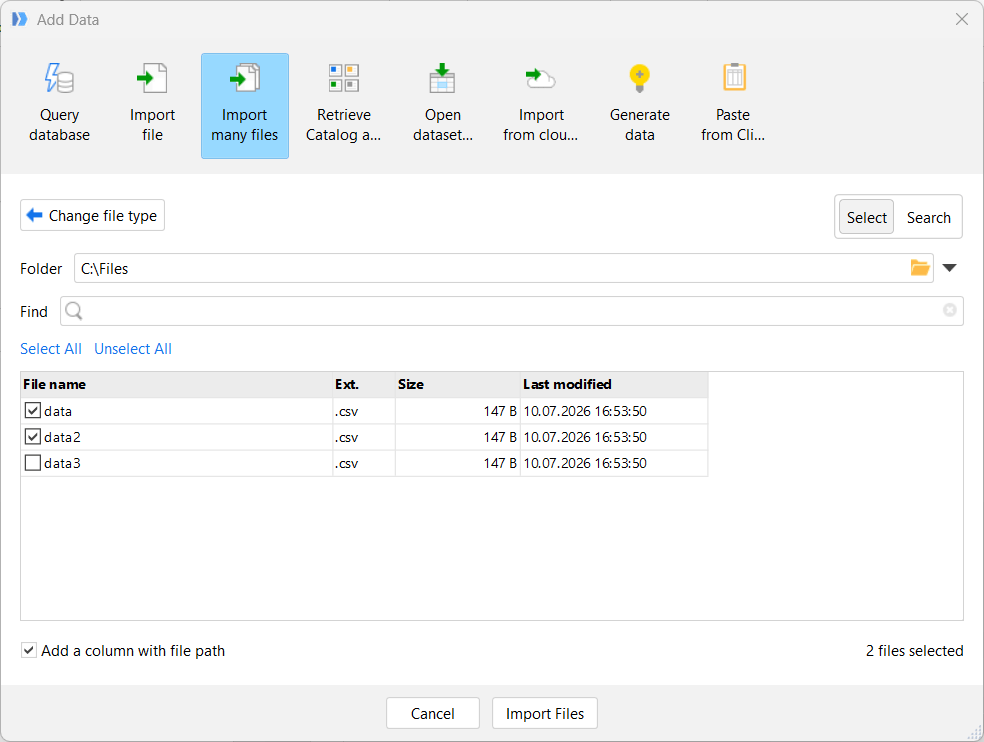
Task: Cancel the Add Data dialog
Action: click(433, 713)
